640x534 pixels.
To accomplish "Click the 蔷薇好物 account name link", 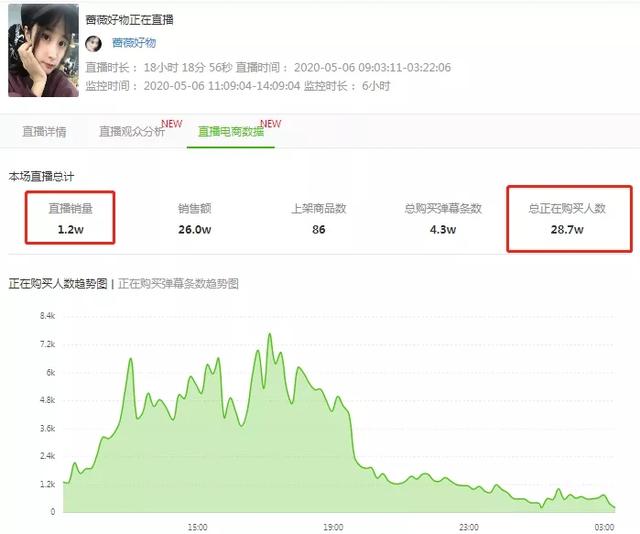I will (x=134, y=43).
